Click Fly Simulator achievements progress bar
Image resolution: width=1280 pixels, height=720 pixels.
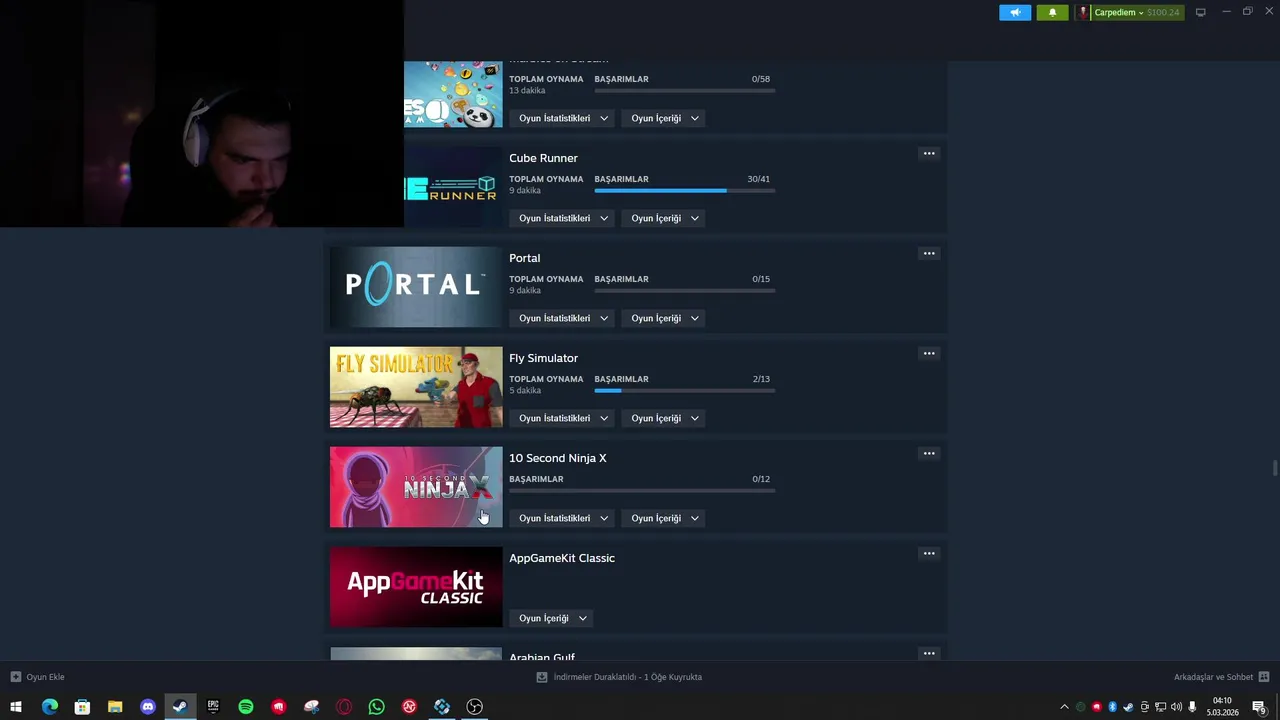click(684, 391)
